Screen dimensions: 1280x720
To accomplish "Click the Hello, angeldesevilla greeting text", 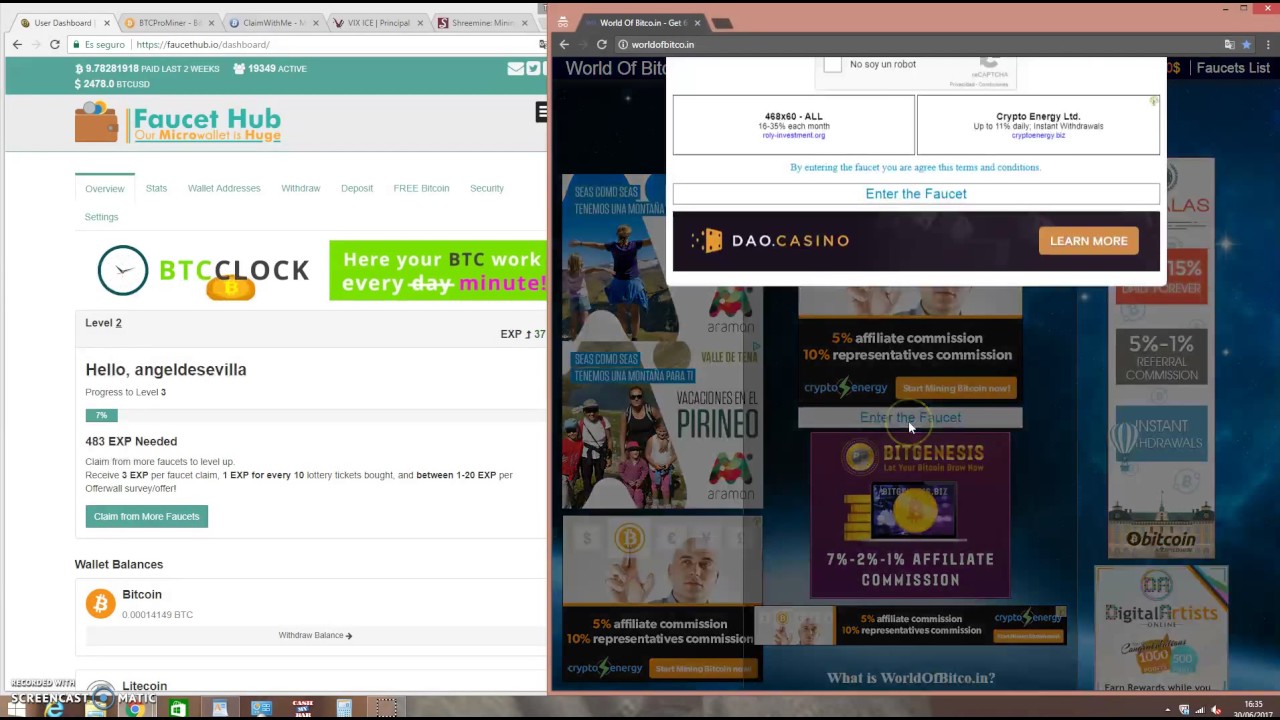I will (166, 369).
